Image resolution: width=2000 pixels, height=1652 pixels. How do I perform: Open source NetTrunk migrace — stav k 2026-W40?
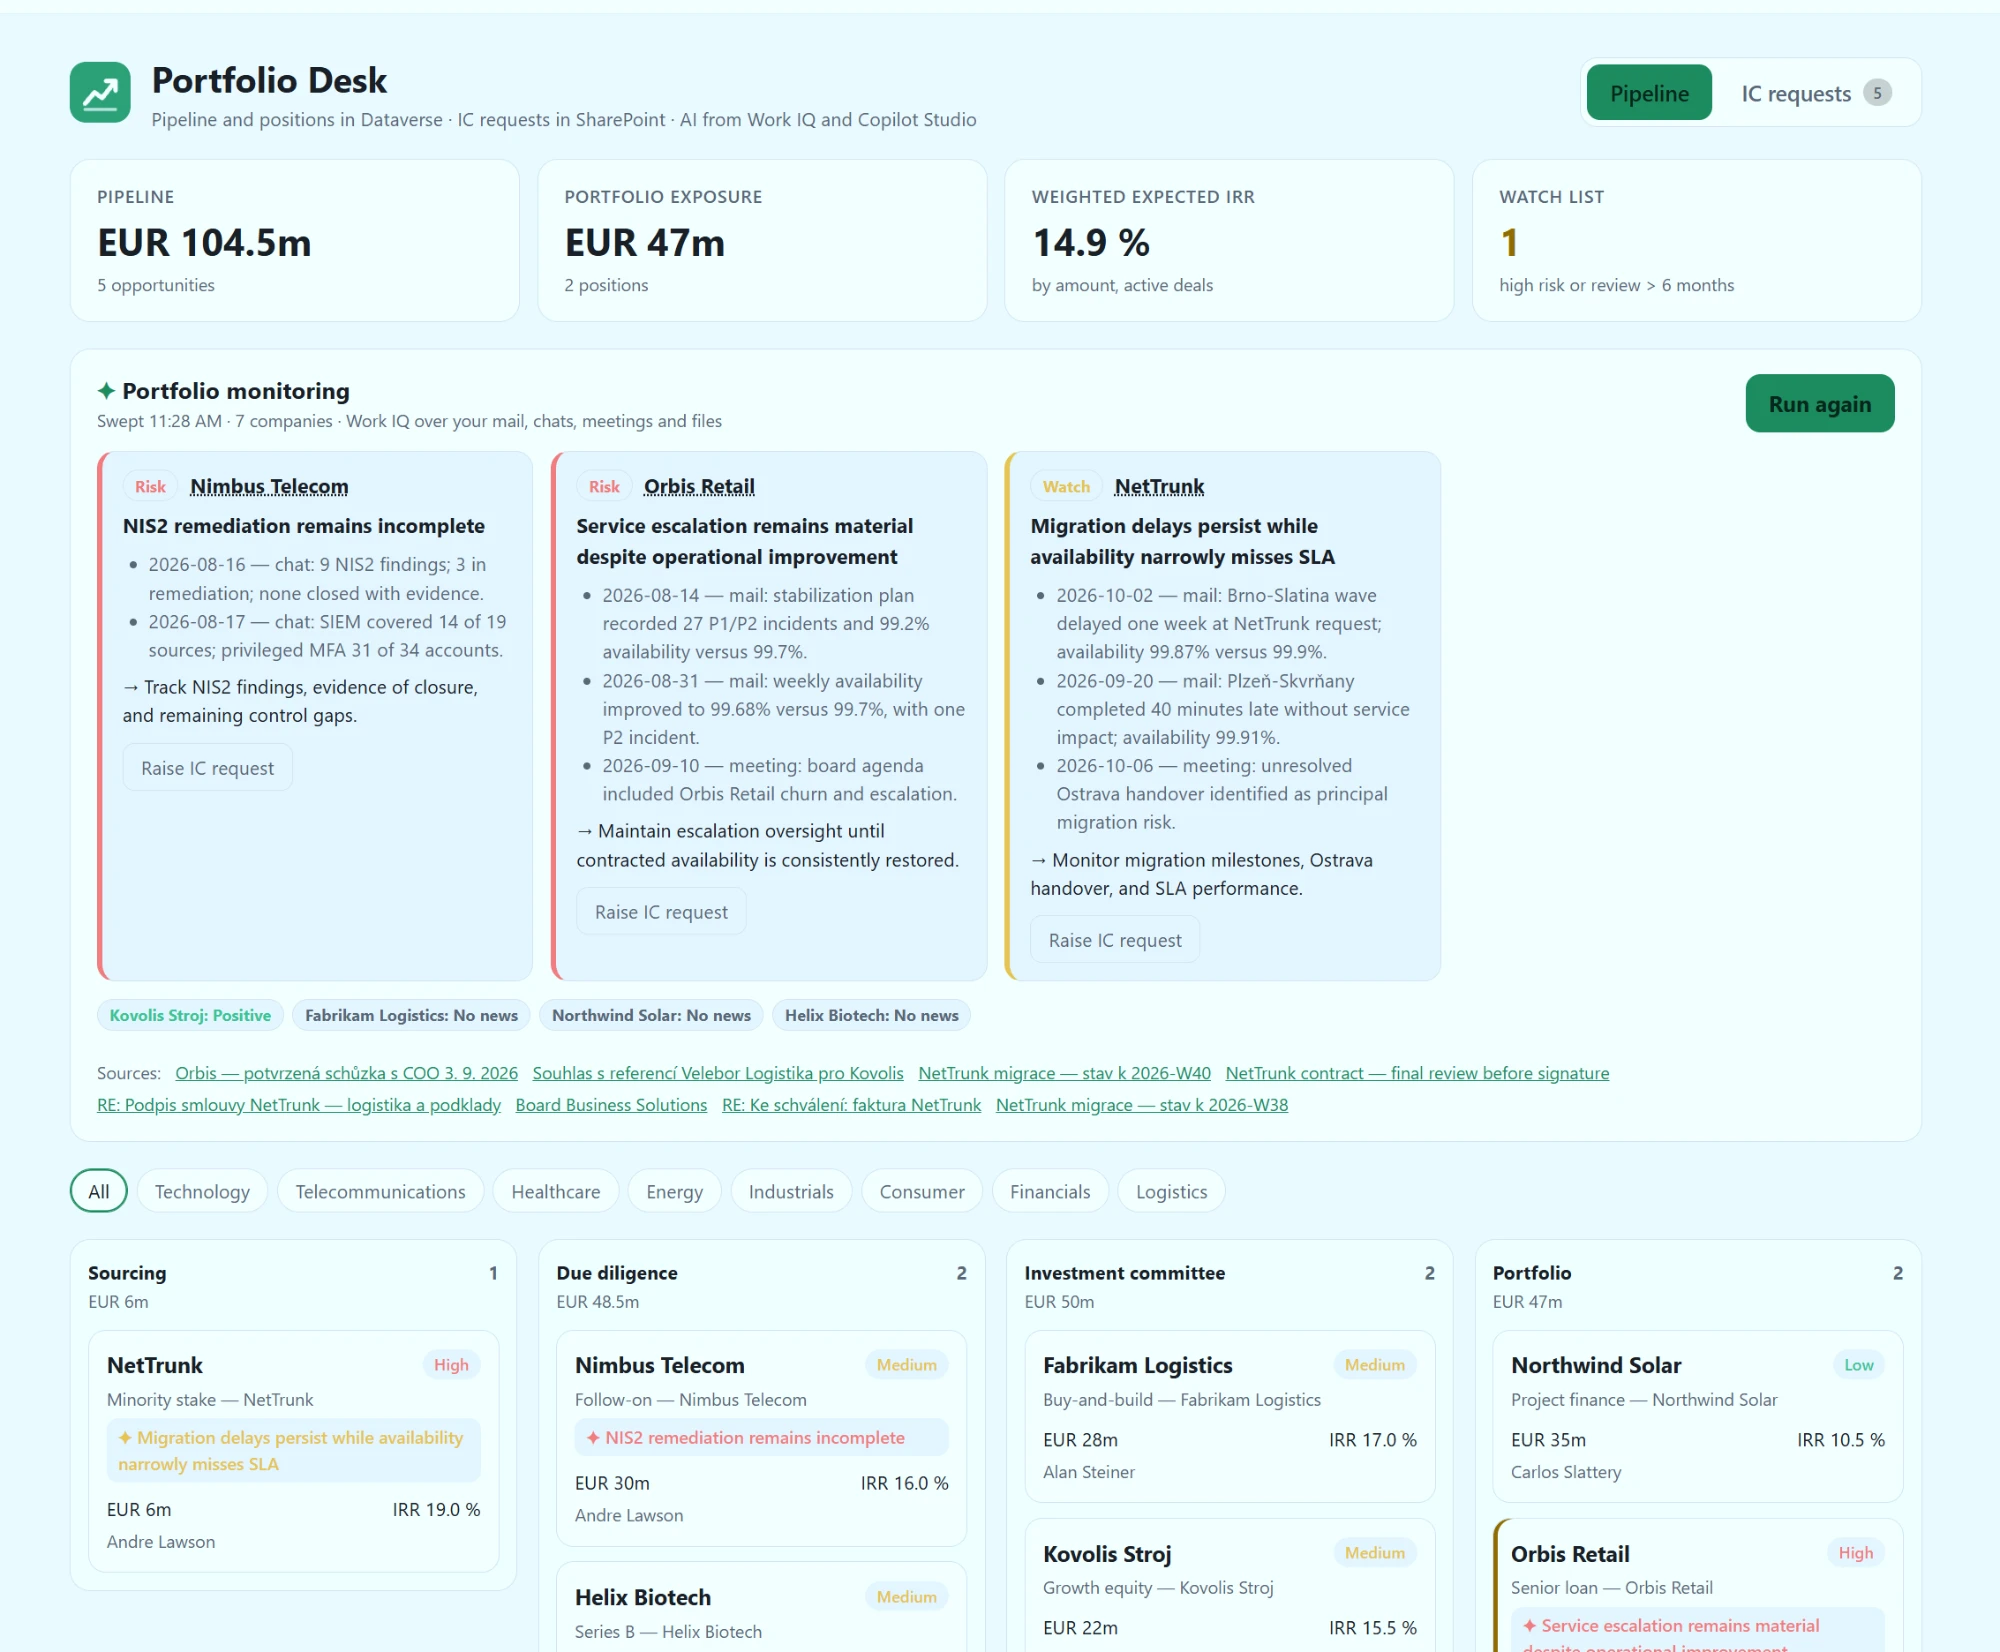point(1064,1073)
